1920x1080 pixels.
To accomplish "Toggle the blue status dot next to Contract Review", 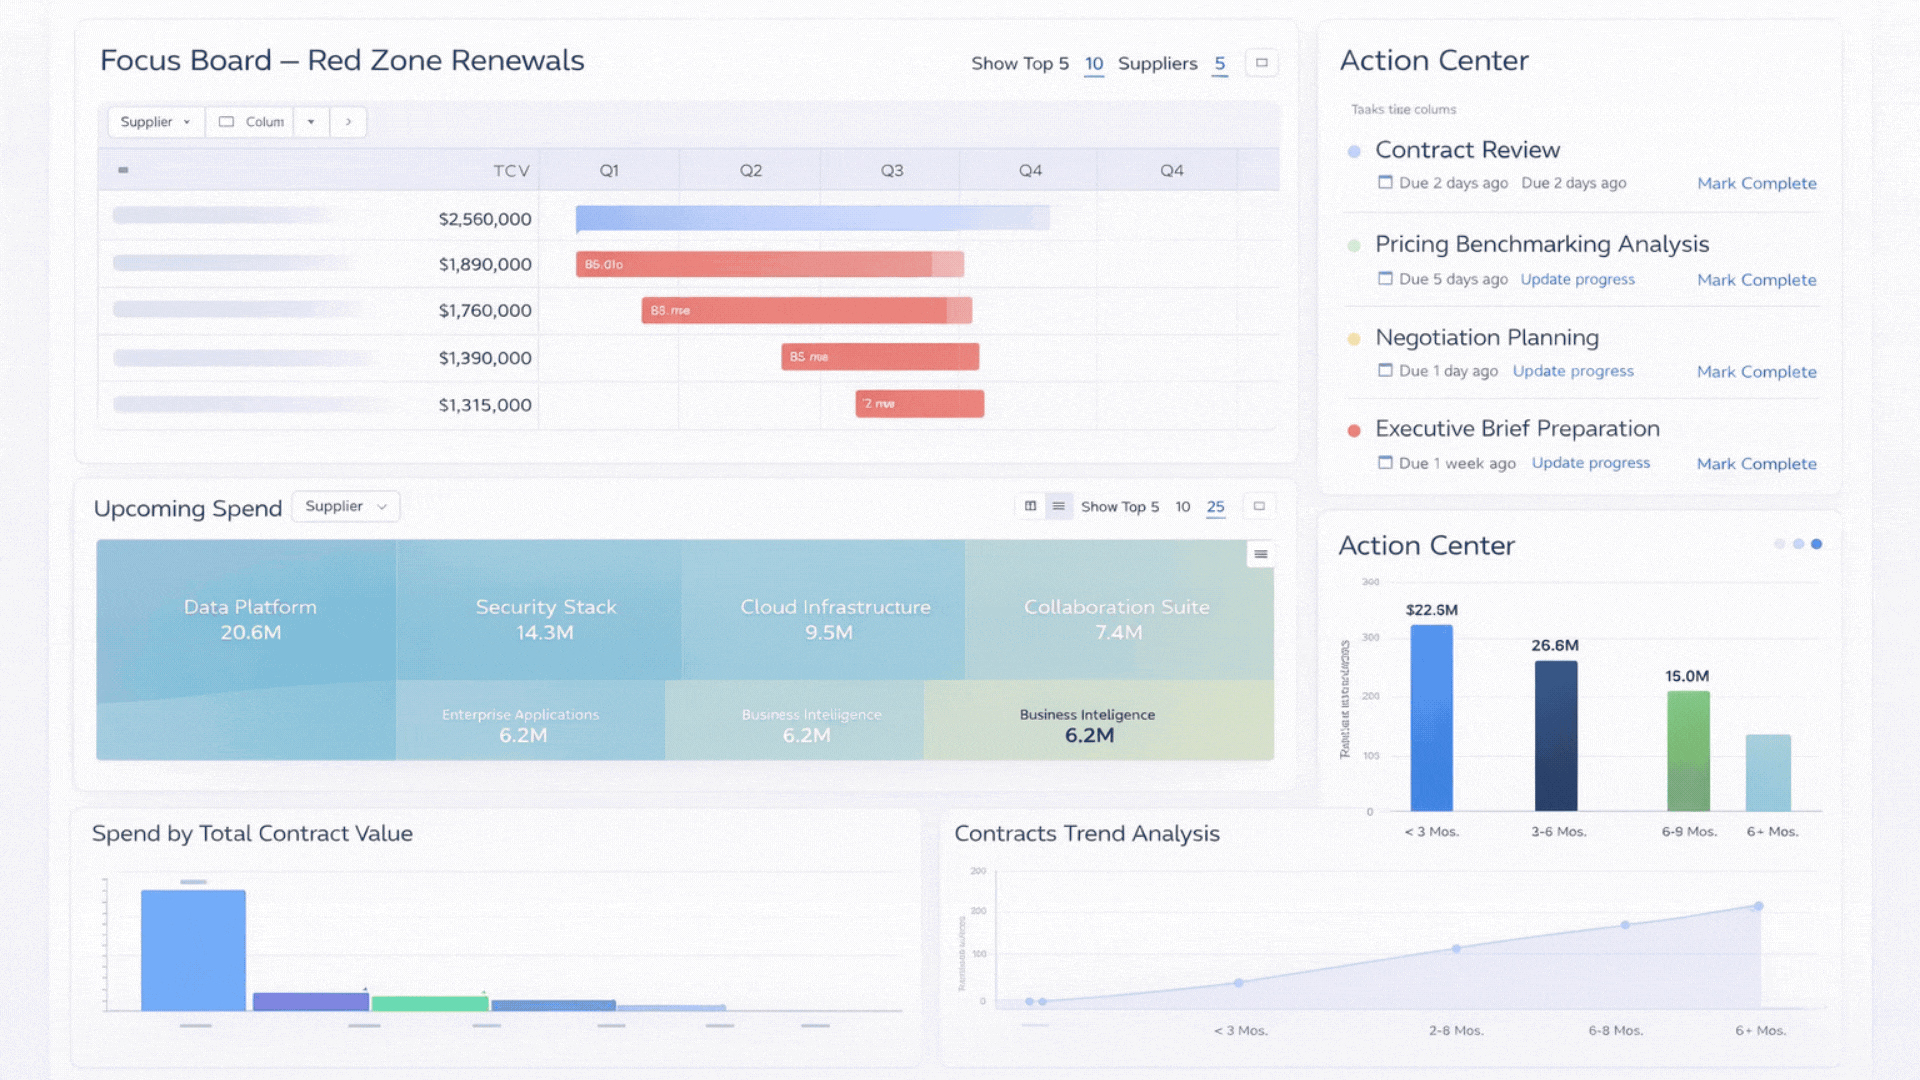I will (x=1354, y=150).
